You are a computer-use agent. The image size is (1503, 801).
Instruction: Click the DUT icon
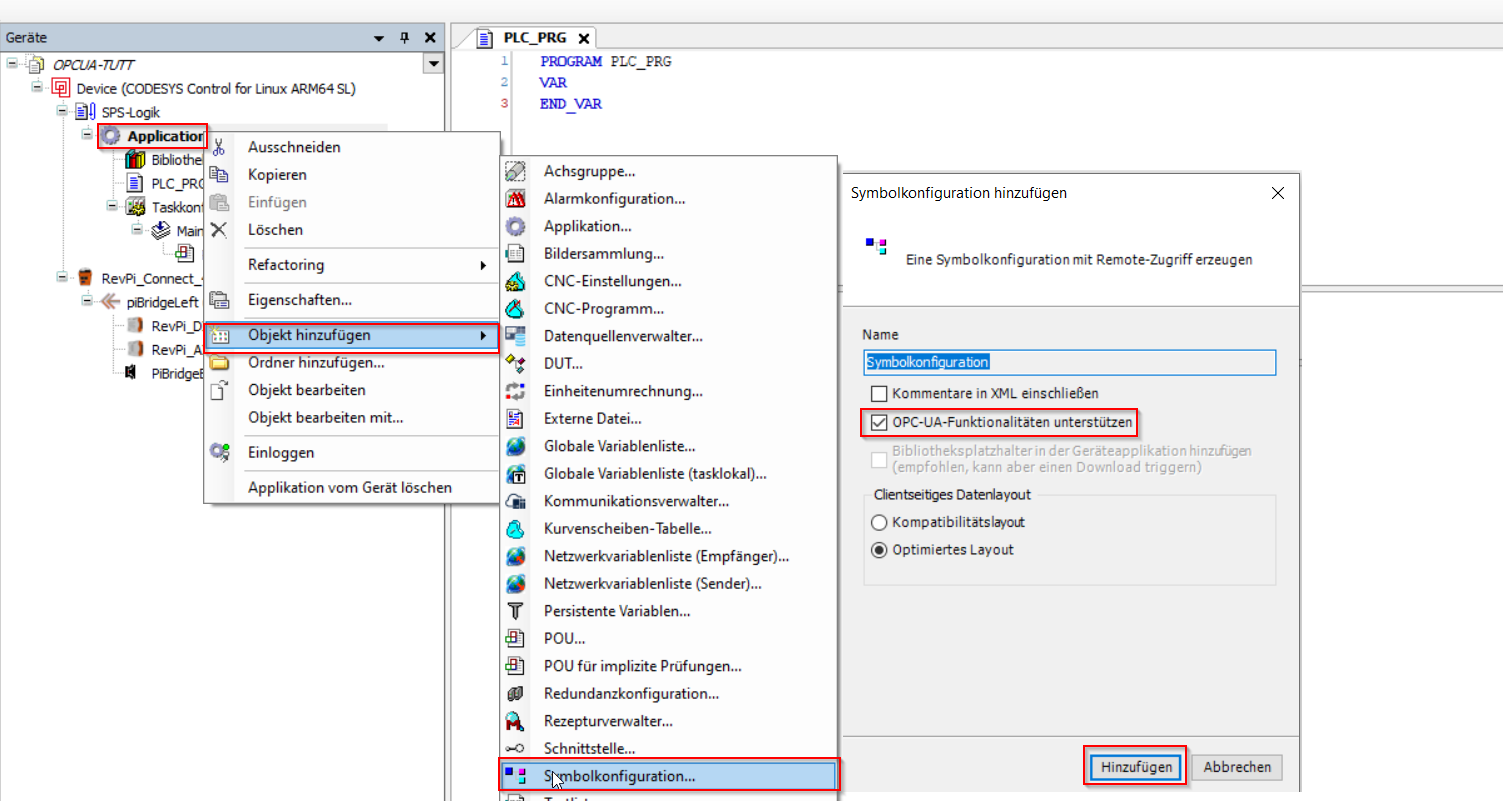pyautogui.click(x=516, y=363)
